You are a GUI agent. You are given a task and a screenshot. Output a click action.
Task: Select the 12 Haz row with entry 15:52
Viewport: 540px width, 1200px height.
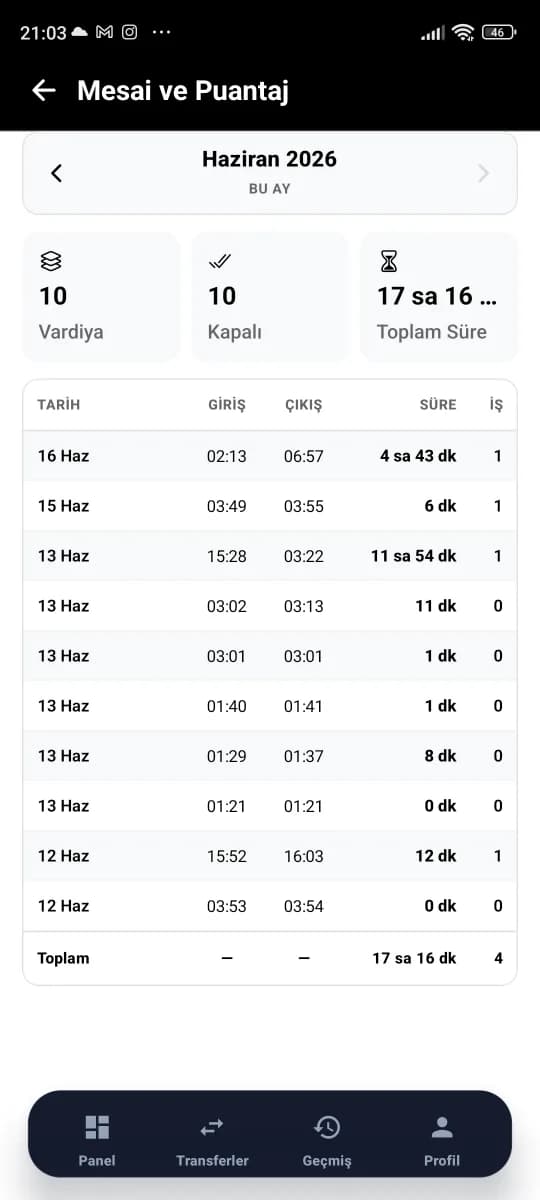tap(270, 856)
